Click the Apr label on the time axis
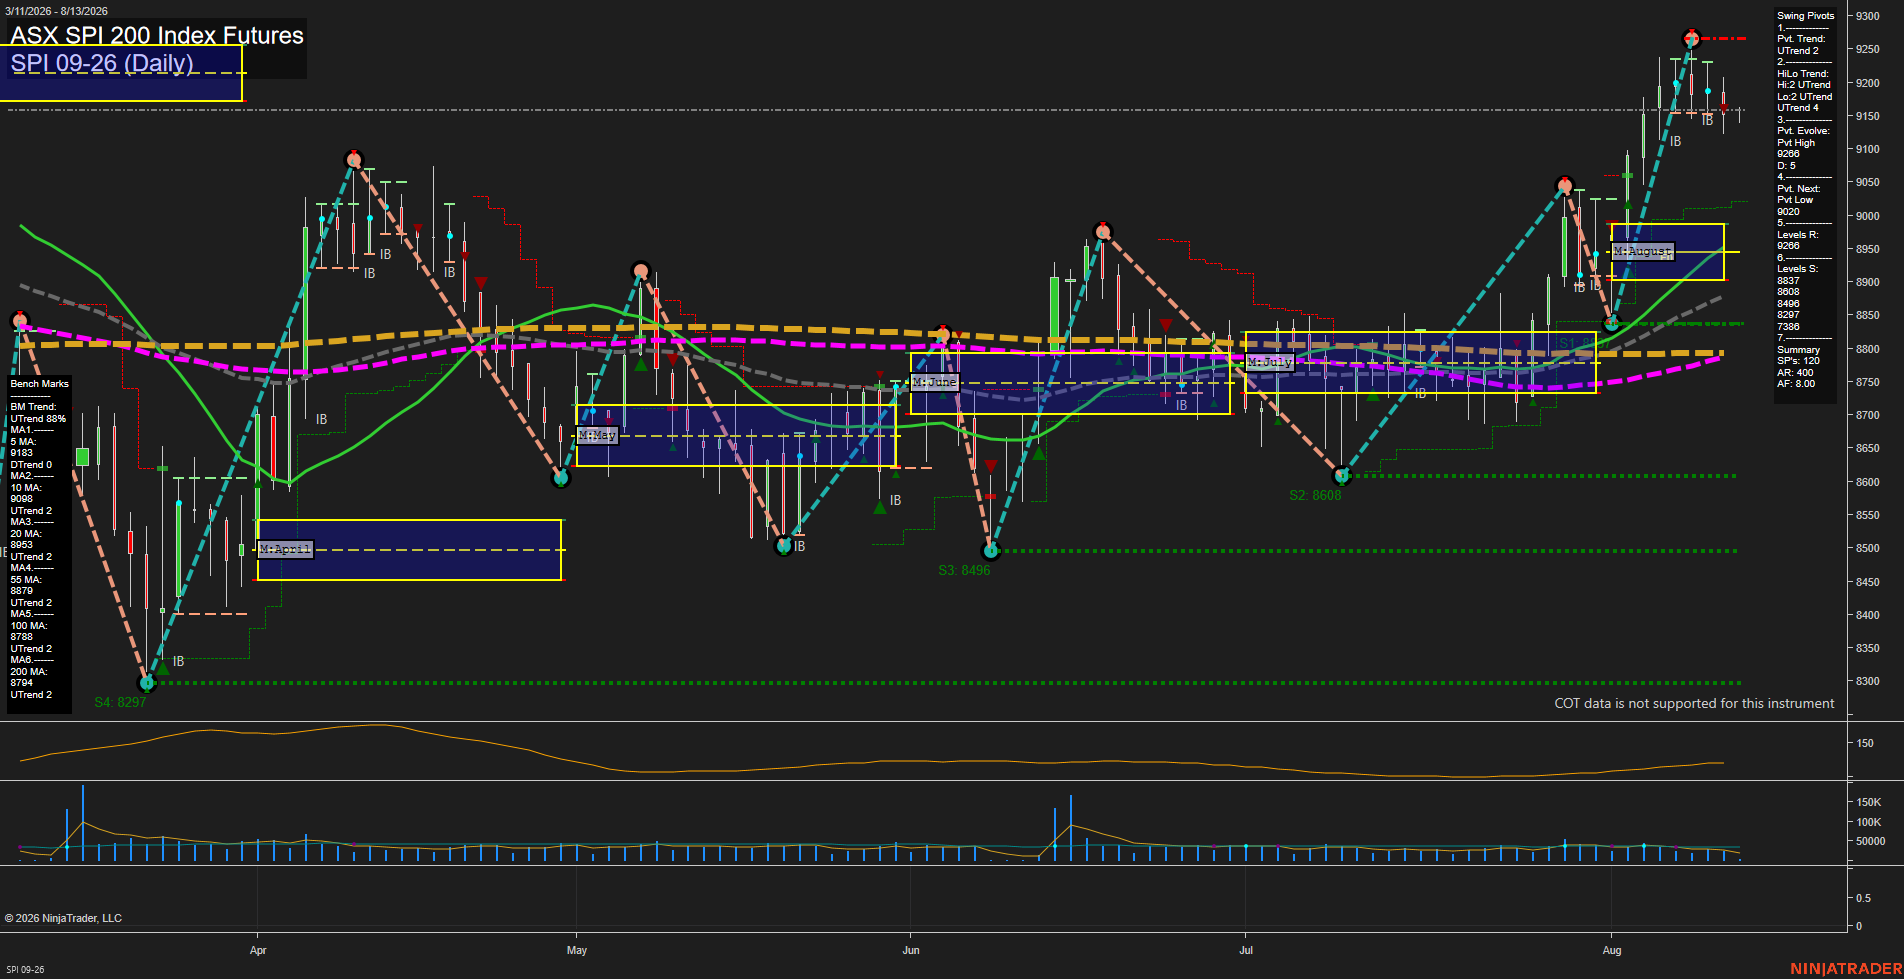The height and width of the screenshot is (979, 1904). tap(258, 950)
